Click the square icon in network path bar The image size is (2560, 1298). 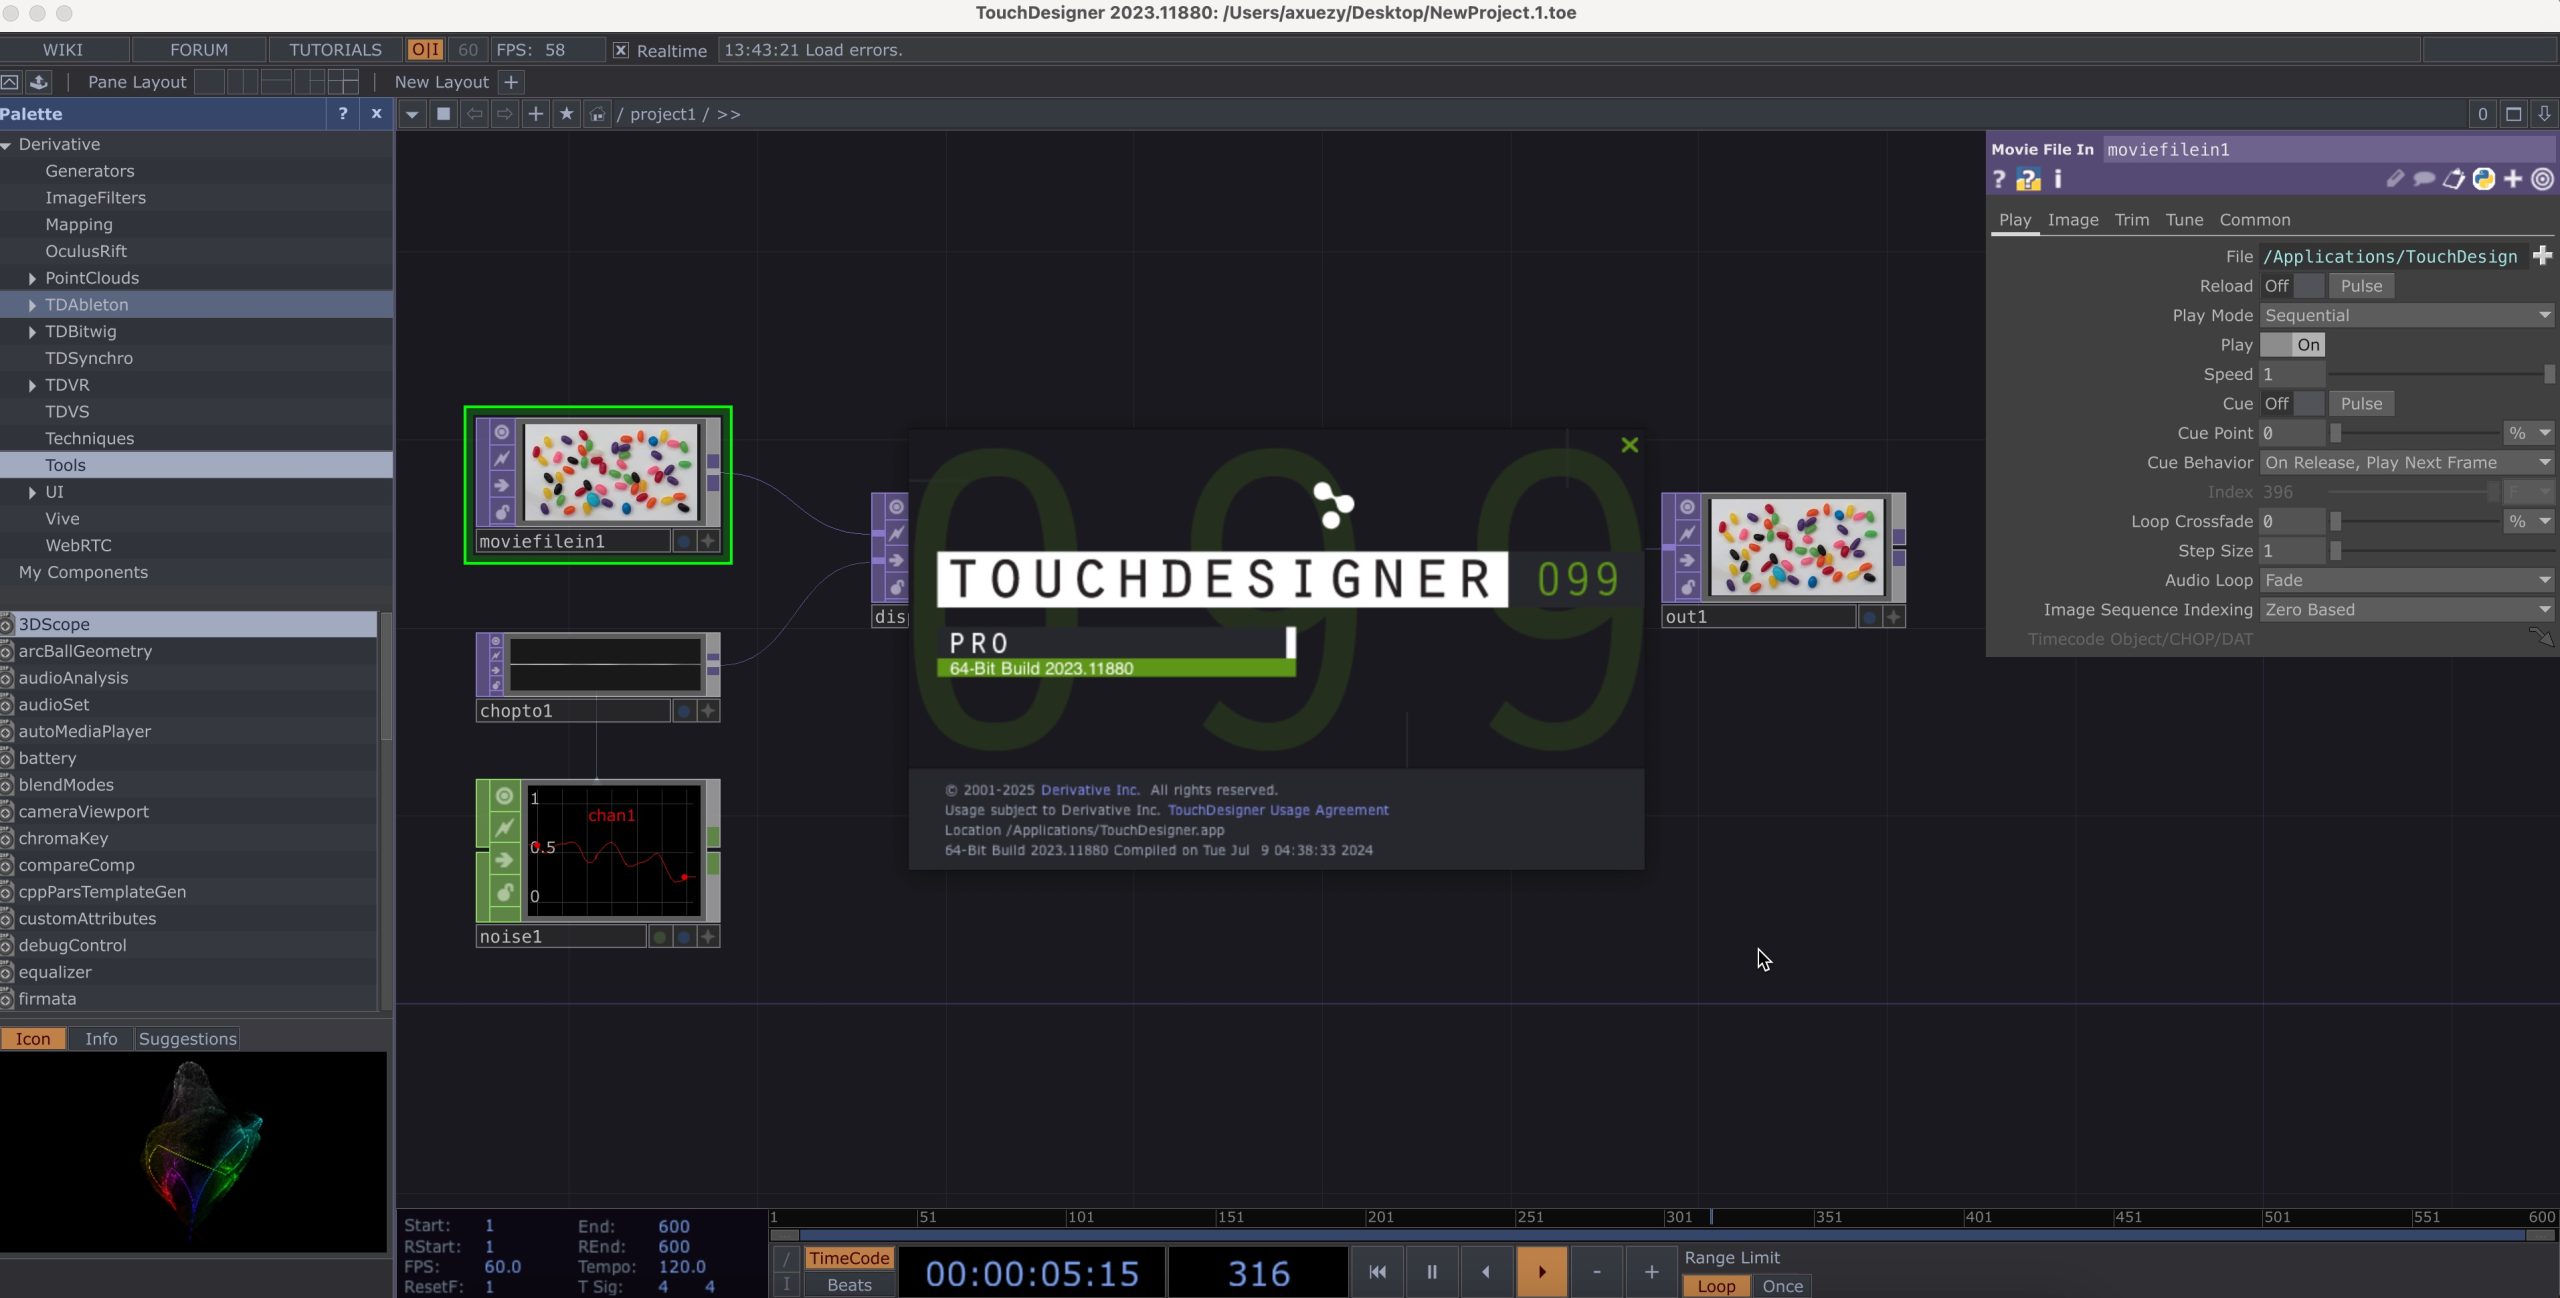[x=443, y=114]
